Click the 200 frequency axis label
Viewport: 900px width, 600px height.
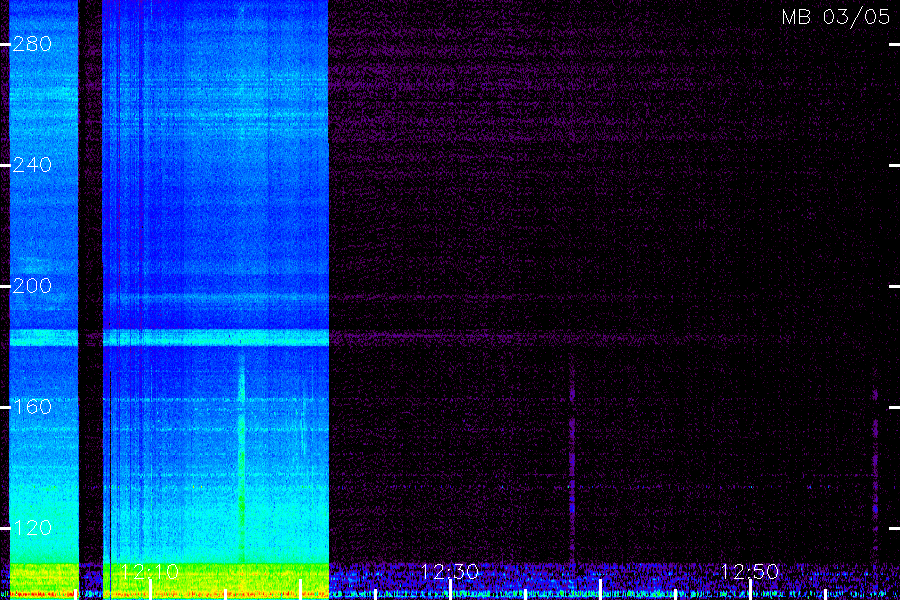(32, 286)
